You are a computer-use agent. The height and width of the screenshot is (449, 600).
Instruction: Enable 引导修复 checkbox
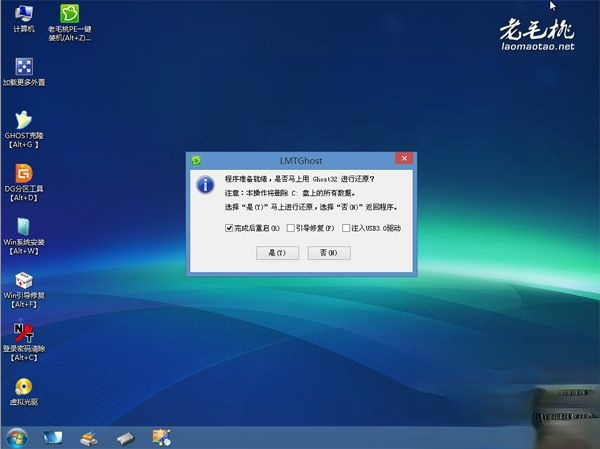coord(290,228)
